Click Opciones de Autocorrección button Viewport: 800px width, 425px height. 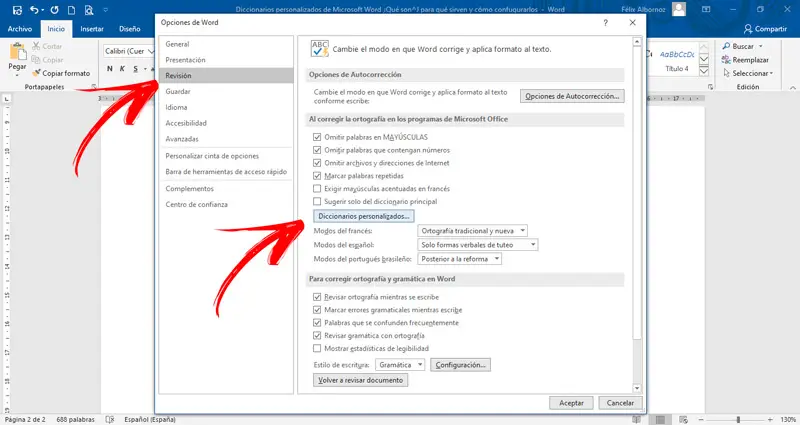(572, 96)
